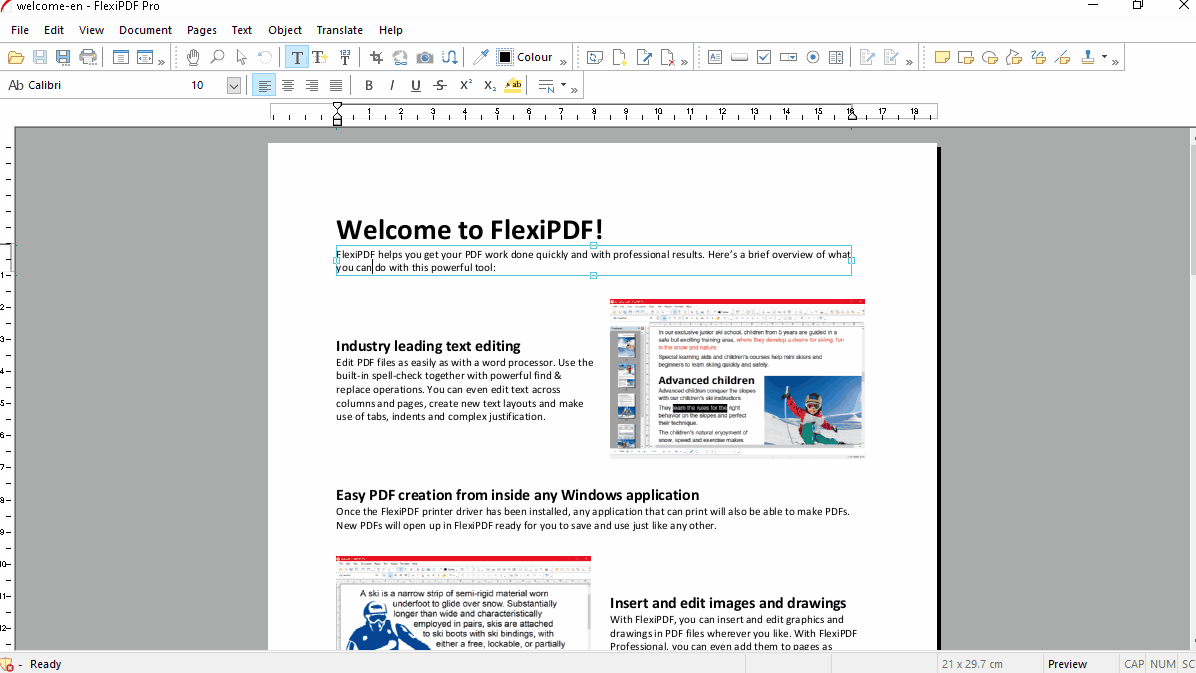This screenshot has width=1196, height=673.
Task: Add a polygon comment annotation
Action: (x=1014, y=57)
